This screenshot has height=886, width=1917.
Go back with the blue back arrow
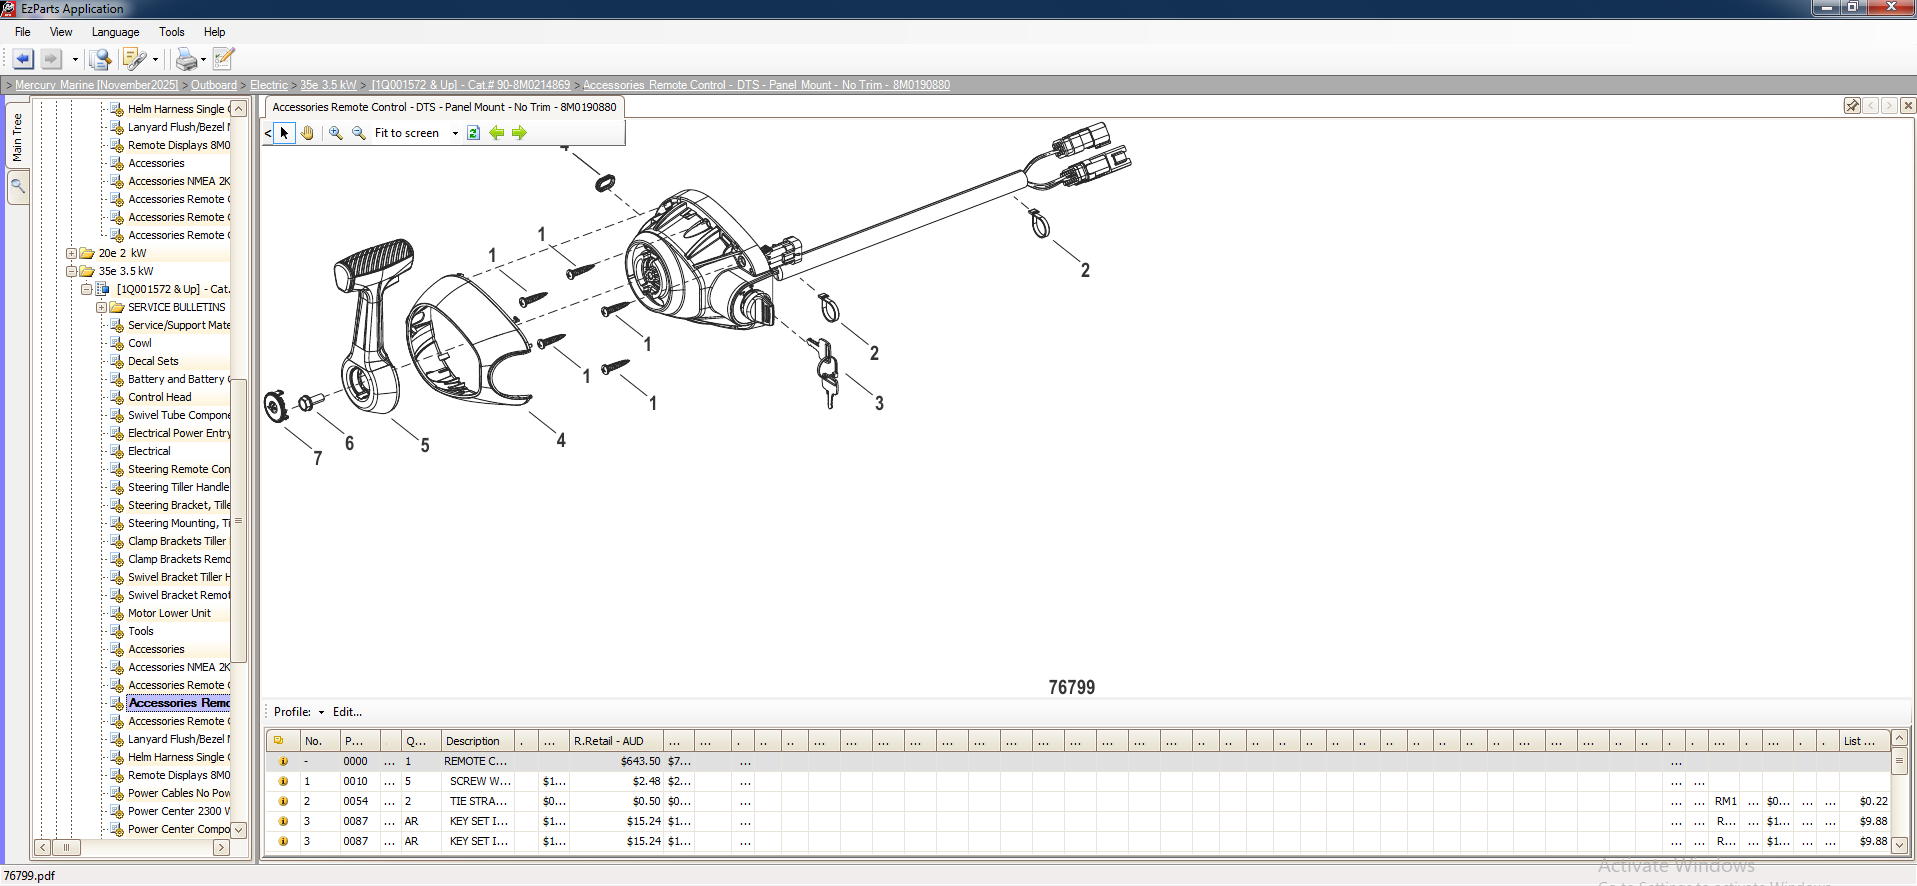(x=23, y=59)
